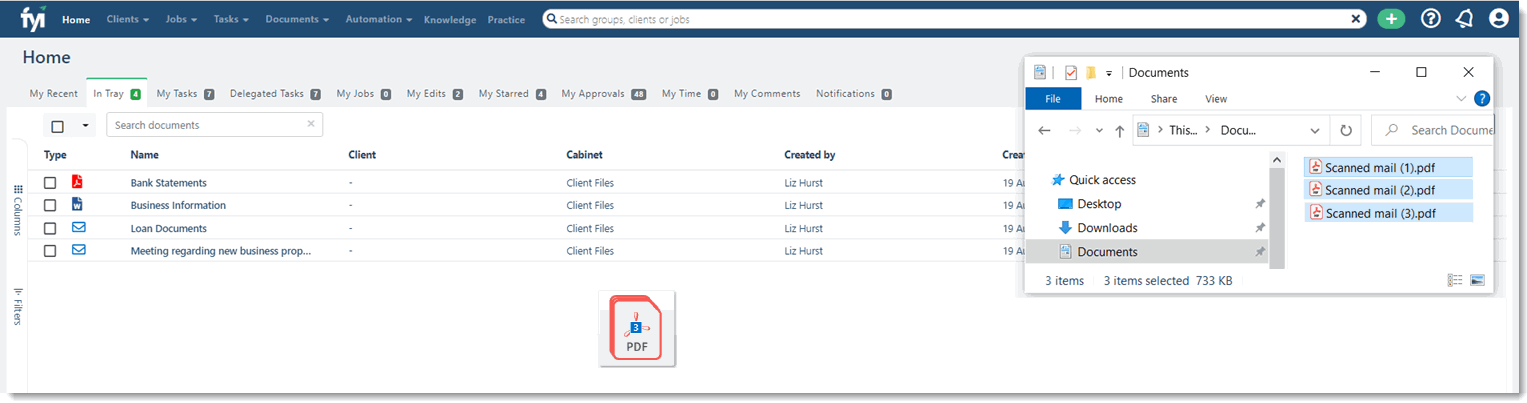This screenshot has height=403, width=1527.
Task: Go to Home in the navbar
Action: pyautogui.click(x=76, y=20)
